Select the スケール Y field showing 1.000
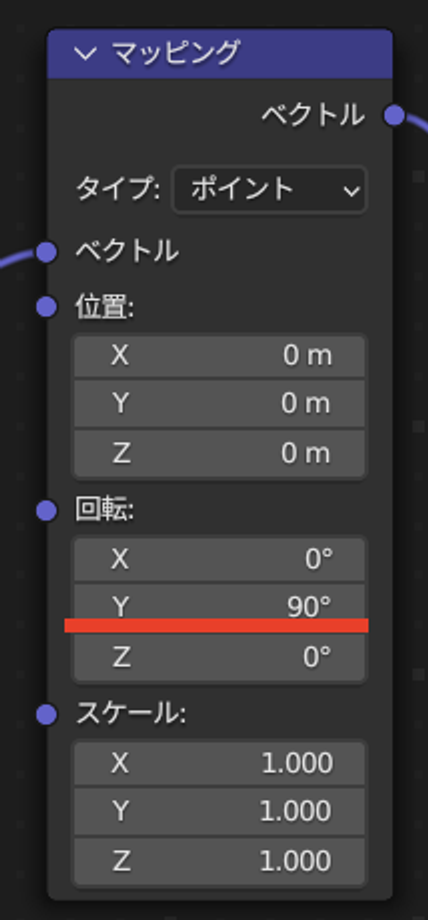The height and width of the screenshot is (920, 428). pos(219,811)
